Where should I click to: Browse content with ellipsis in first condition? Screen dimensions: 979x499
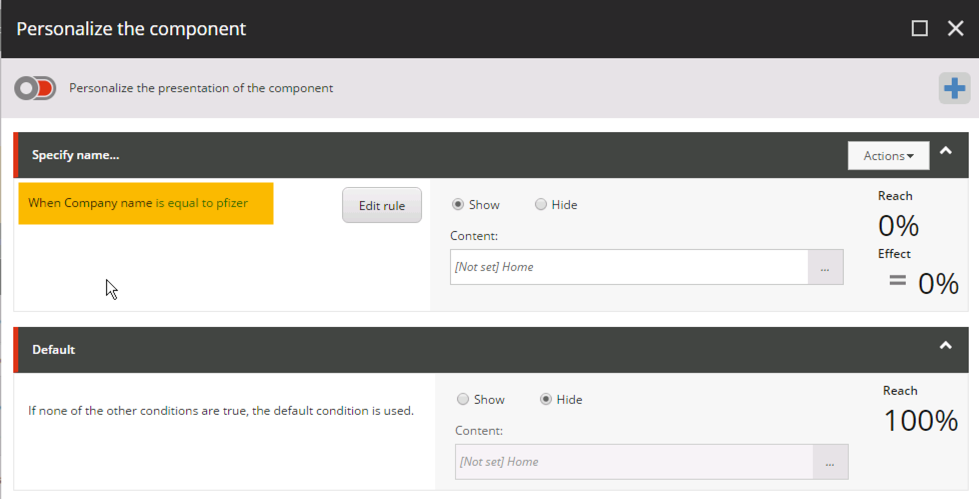(825, 267)
